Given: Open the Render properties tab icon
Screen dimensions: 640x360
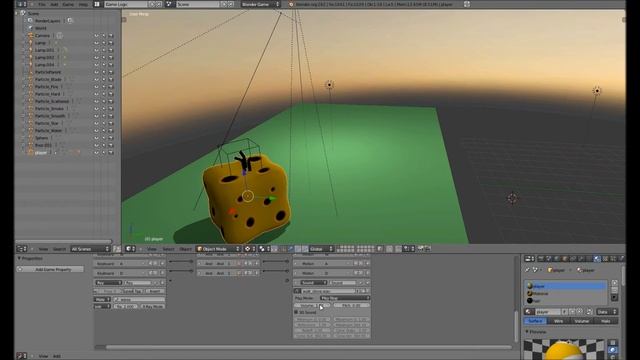Looking at the screenshot, I should pos(541,259).
